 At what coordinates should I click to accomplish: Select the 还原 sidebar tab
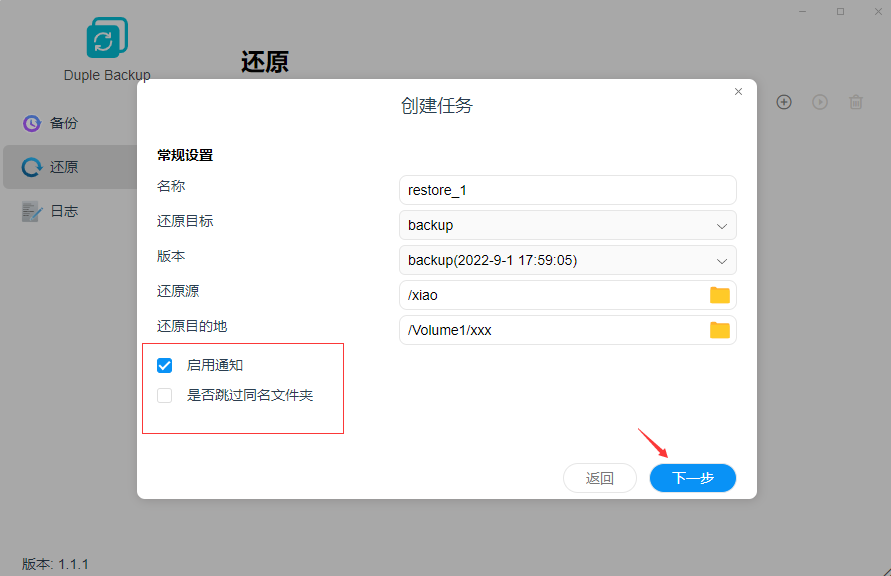(64, 167)
